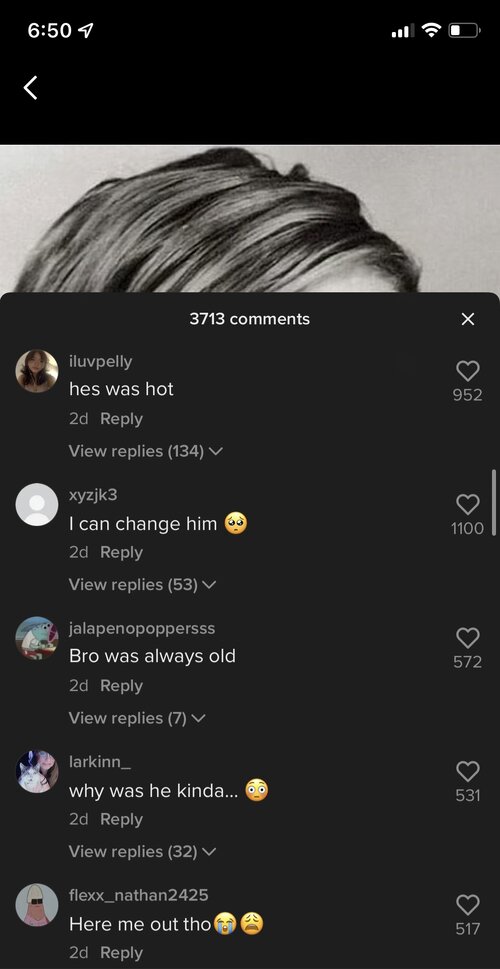The width and height of the screenshot is (500, 969).
Task: Tap heart on larkinn_'s comment
Action: coord(468,771)
